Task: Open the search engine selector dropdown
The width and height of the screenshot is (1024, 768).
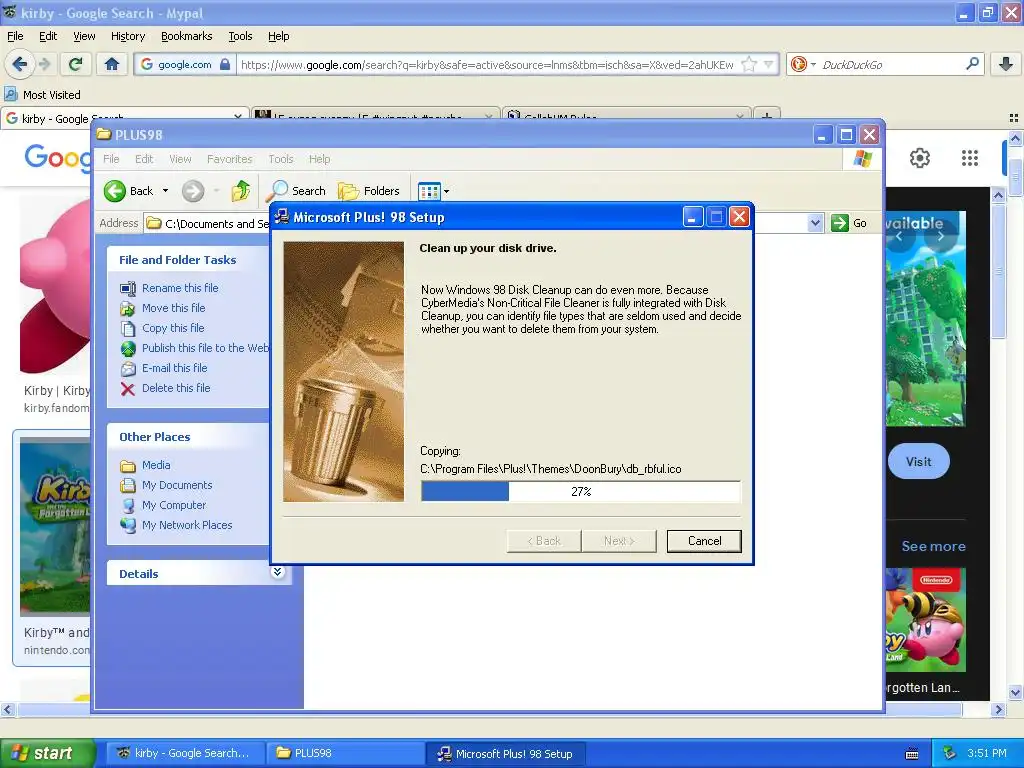Action: pos(813,65)
